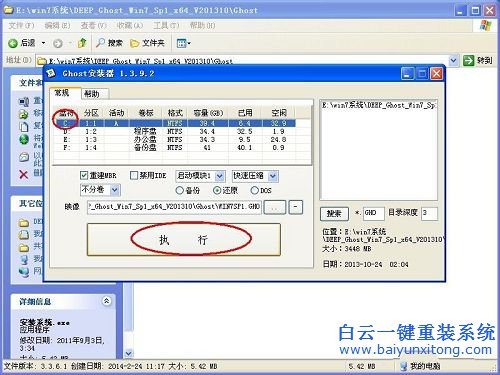Click the sidebar scroll down arrow
500x375 pixels.
click(x=128, y=353)
